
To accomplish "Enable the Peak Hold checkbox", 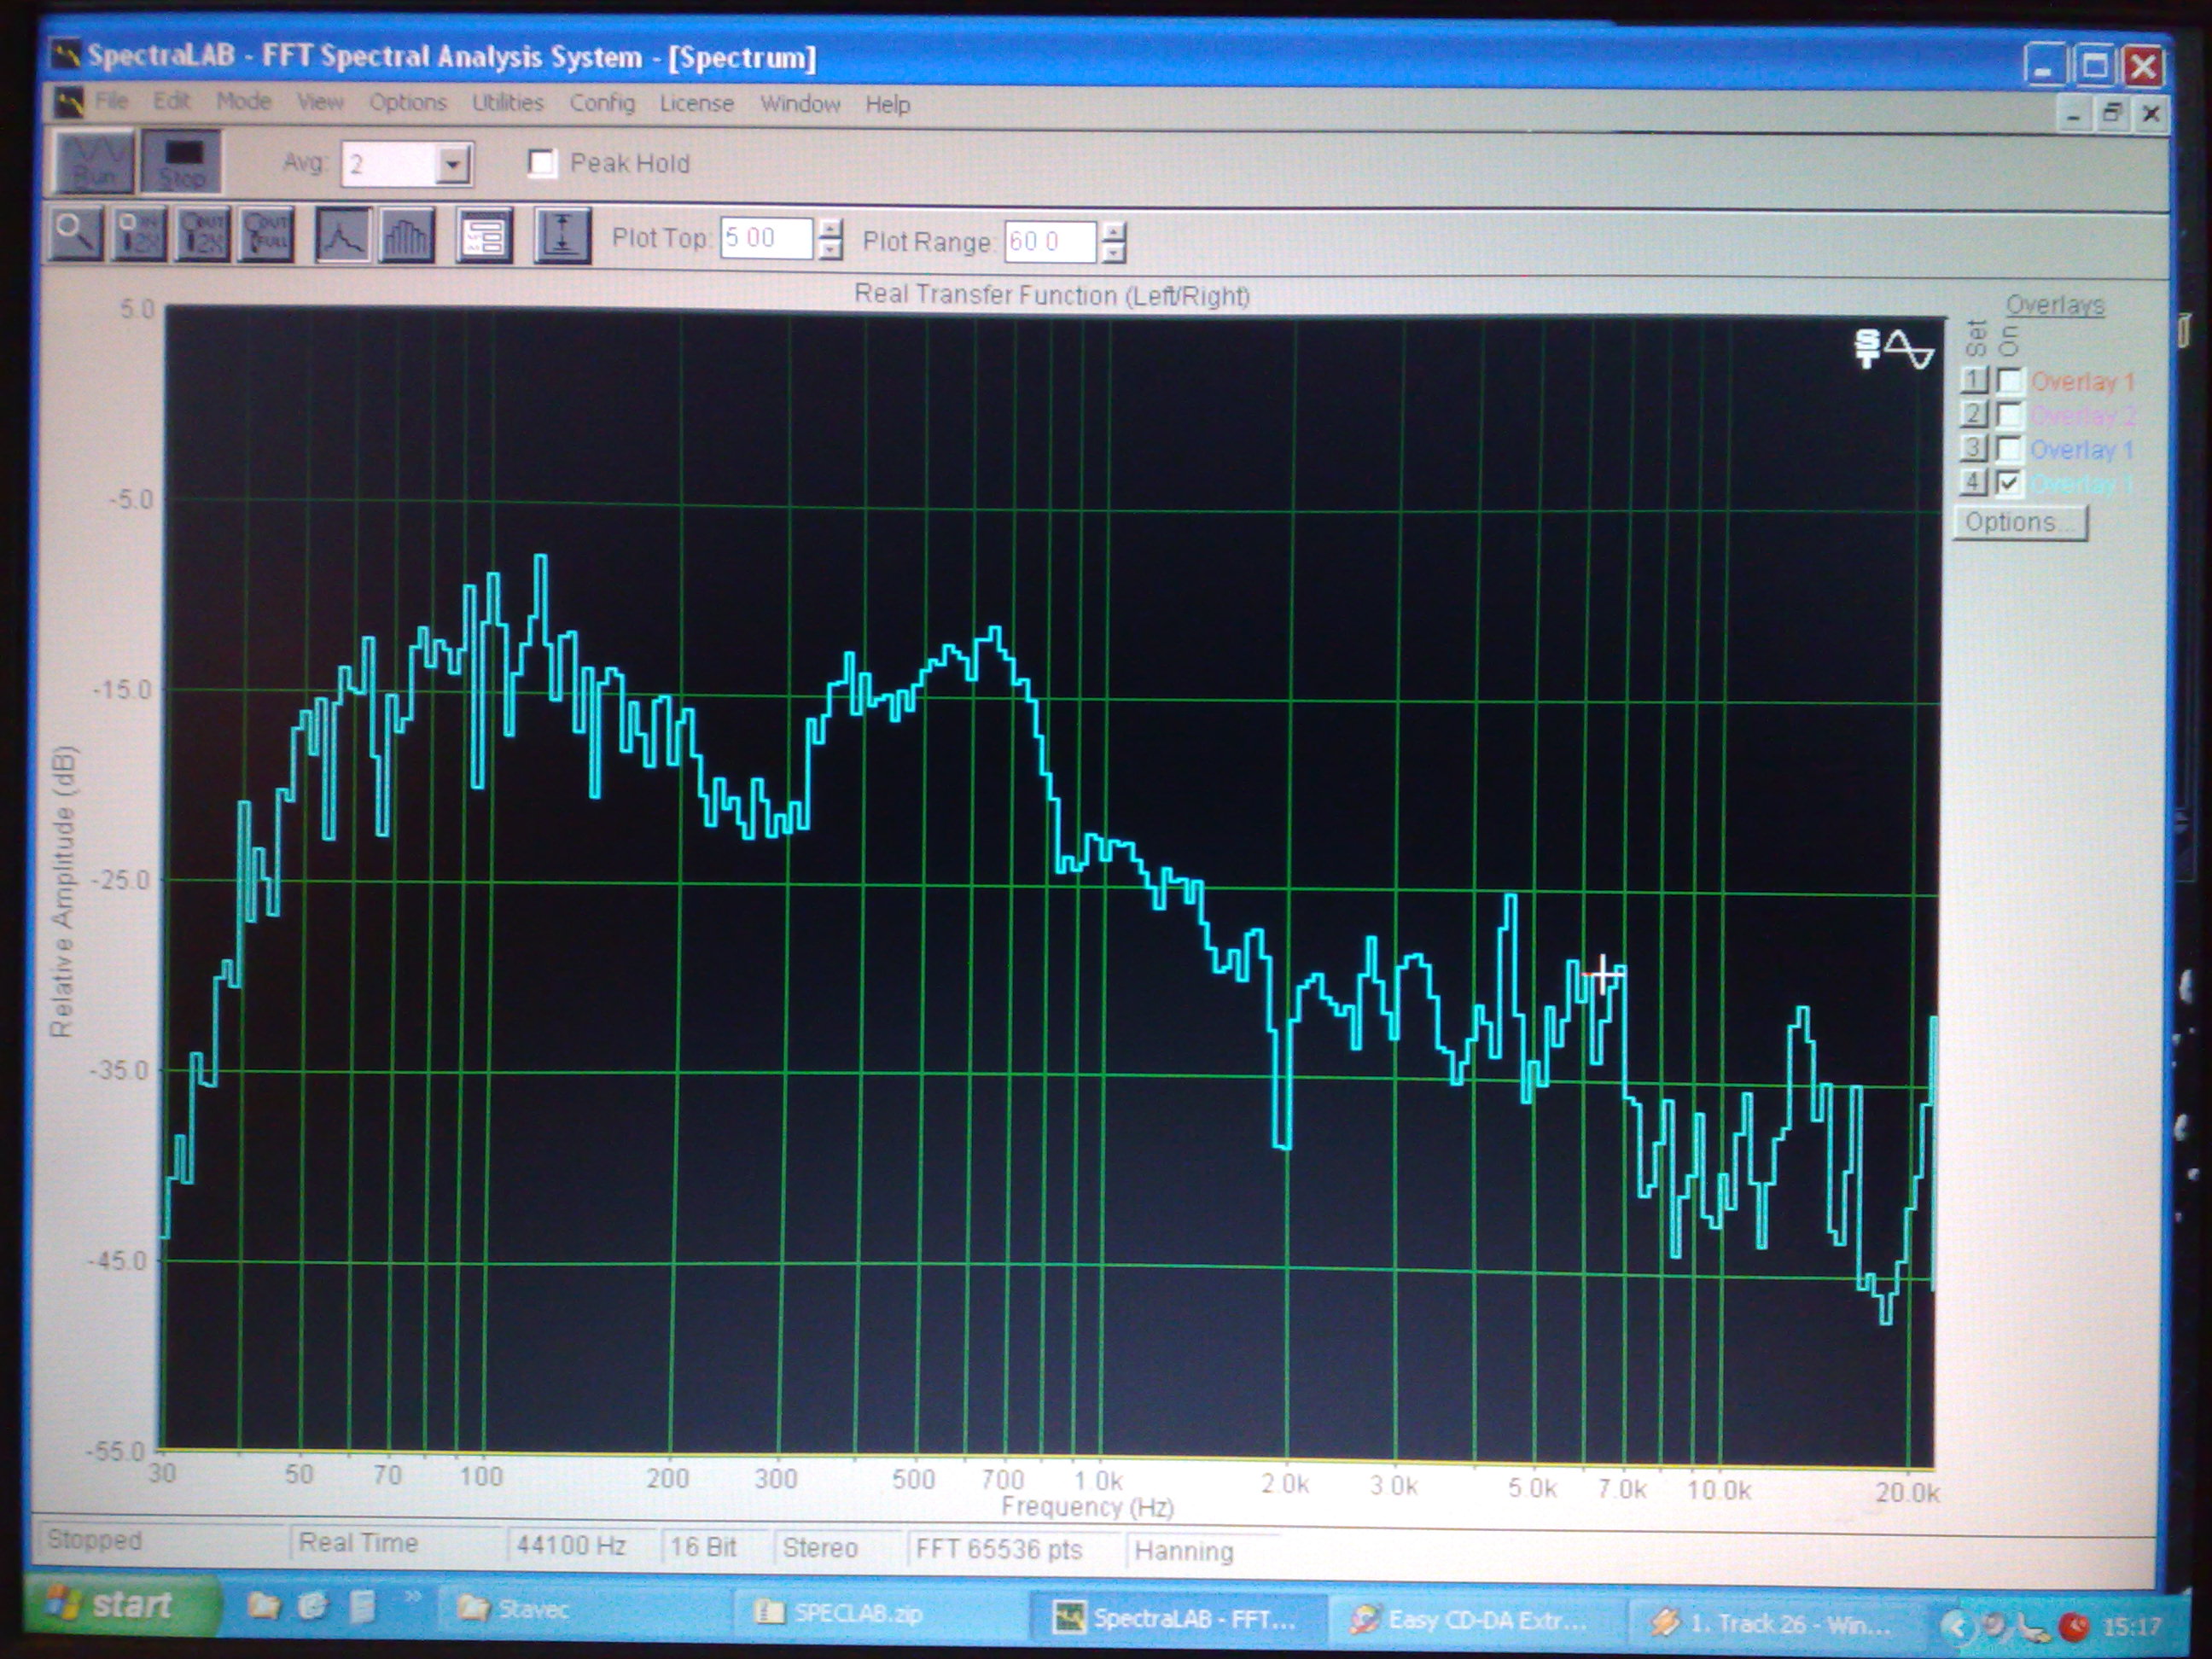I will (542, 163).
